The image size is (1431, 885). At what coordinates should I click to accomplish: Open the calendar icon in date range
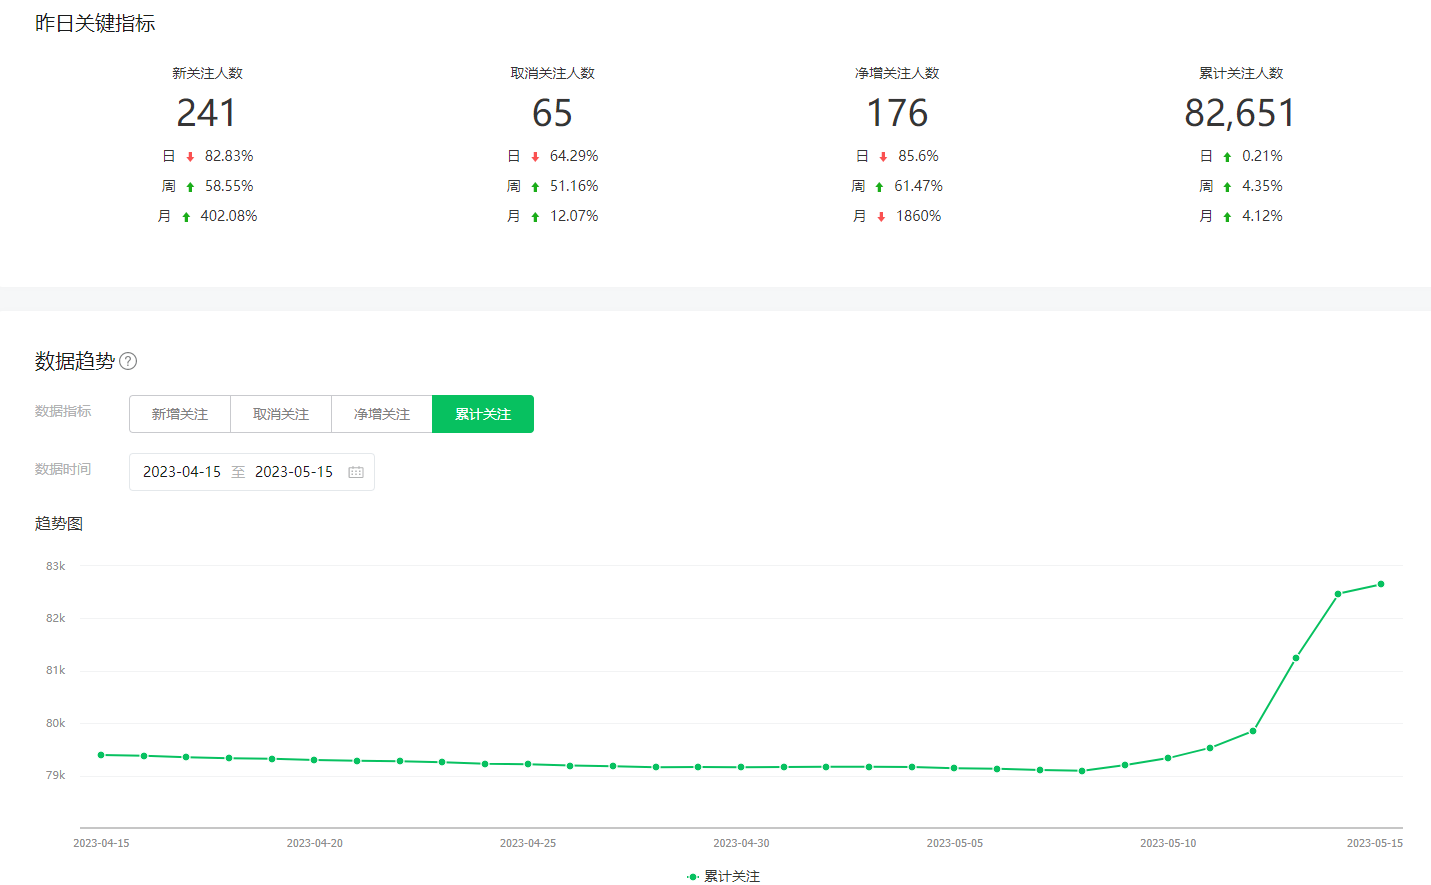(x=356, y=472)
